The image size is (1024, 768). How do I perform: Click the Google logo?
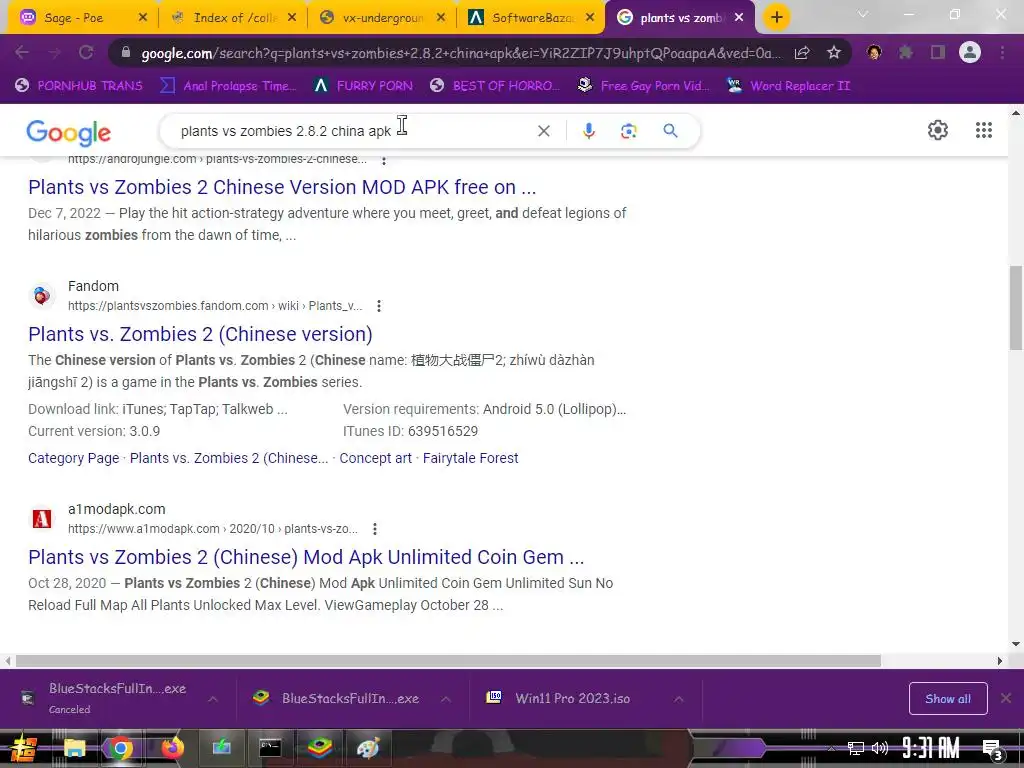69,133
